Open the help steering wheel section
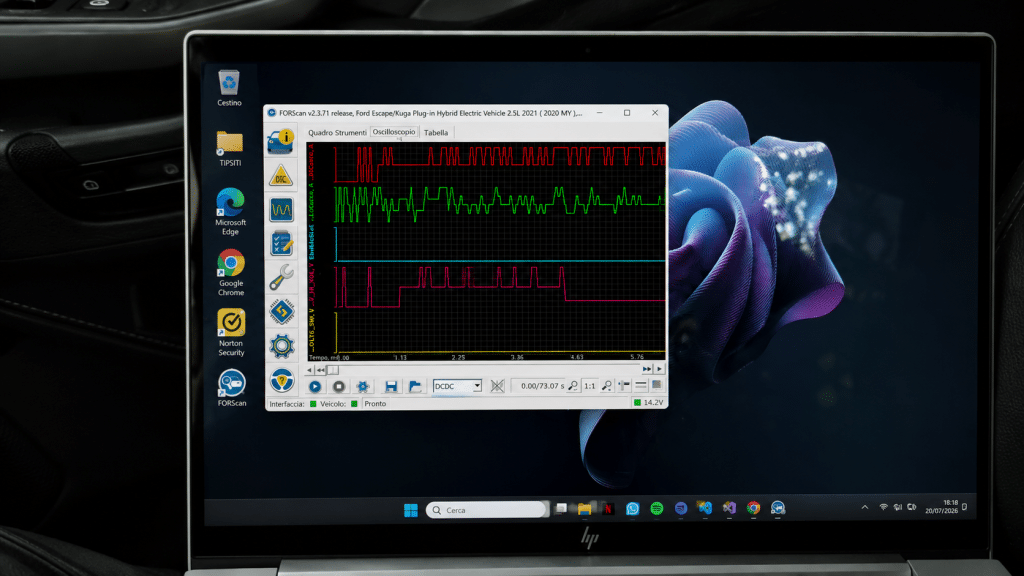1024x576 pixels. [281, 380]
